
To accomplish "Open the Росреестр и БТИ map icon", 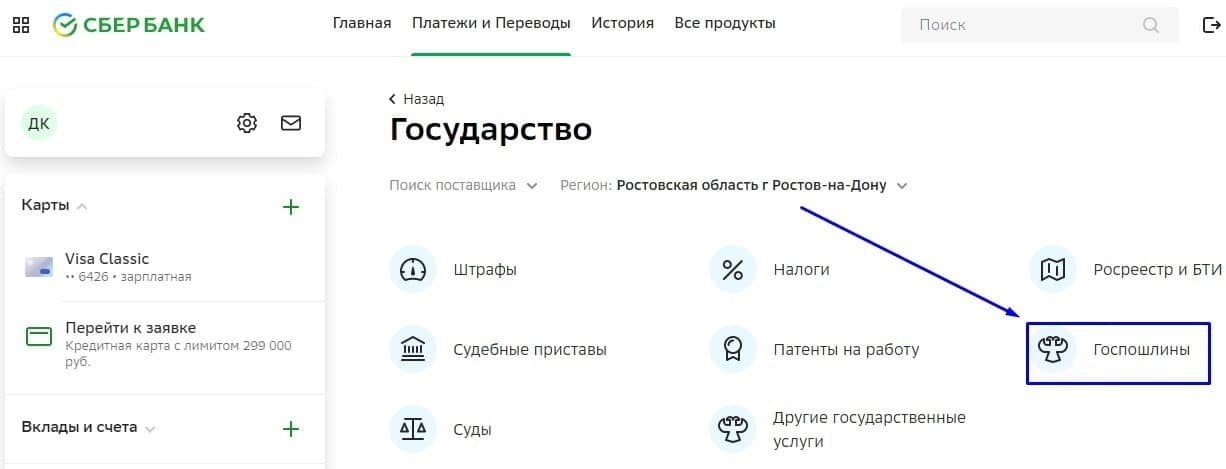I will click(x=1053, y=270).
